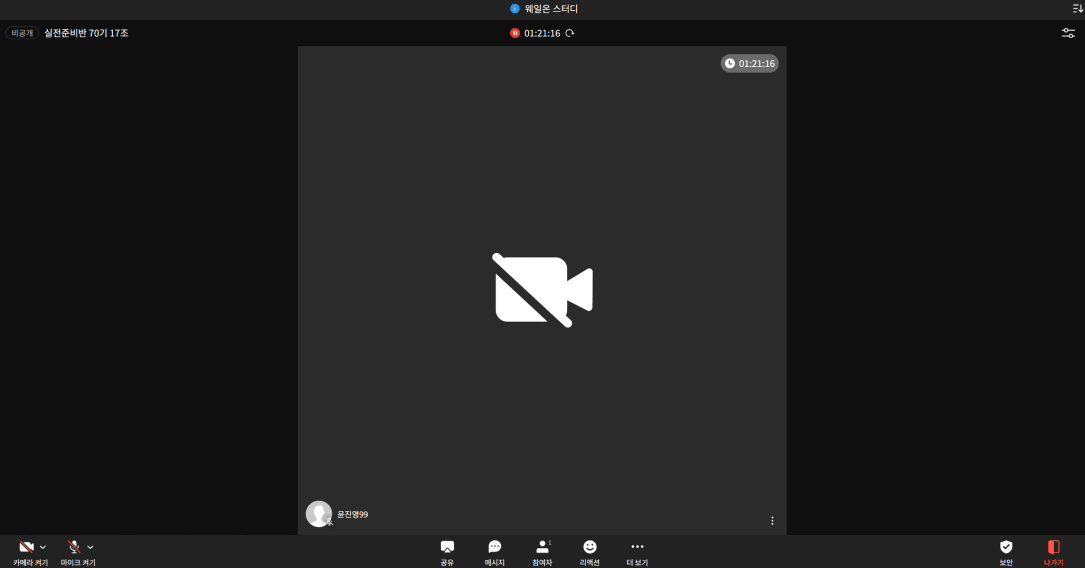The height and width of the screenshot is (568, 1085).
Task: Click the room title 실전준비반 70기 17조
Action: (x=86, y=33)
